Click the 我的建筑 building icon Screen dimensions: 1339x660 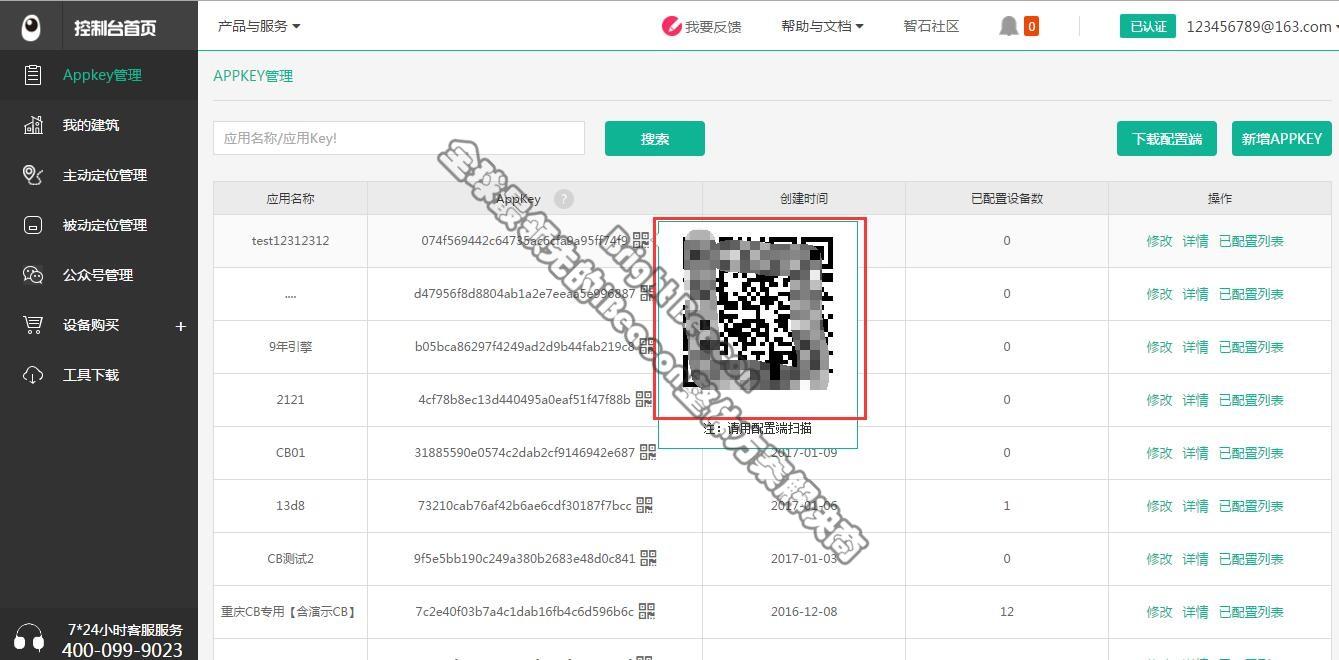click(33, 125)
